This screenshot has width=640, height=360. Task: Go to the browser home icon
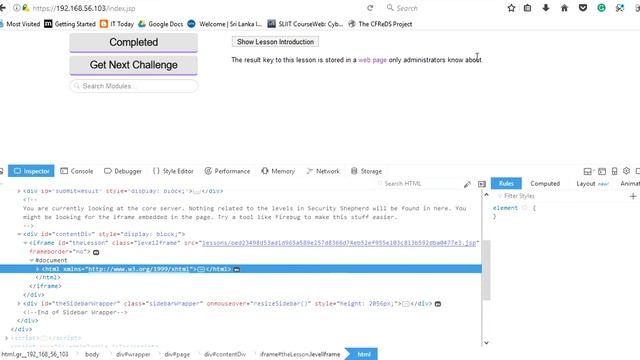point(564,8)
